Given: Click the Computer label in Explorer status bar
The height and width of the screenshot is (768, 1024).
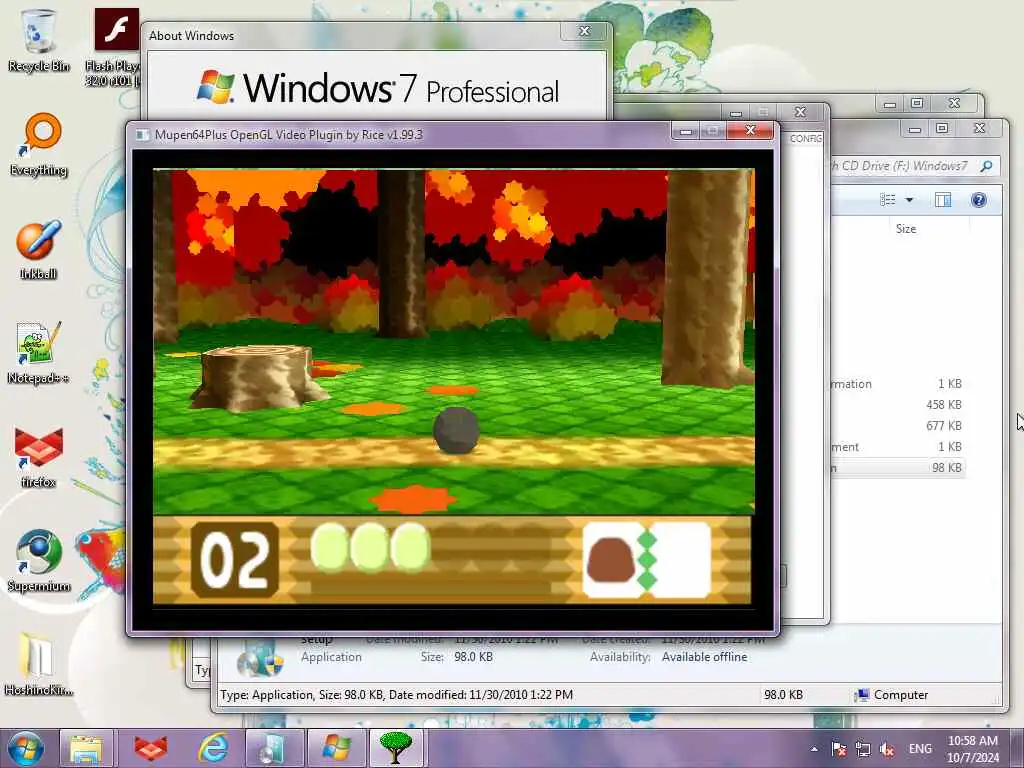Looking at the screenshot, I should click(901, 695).
